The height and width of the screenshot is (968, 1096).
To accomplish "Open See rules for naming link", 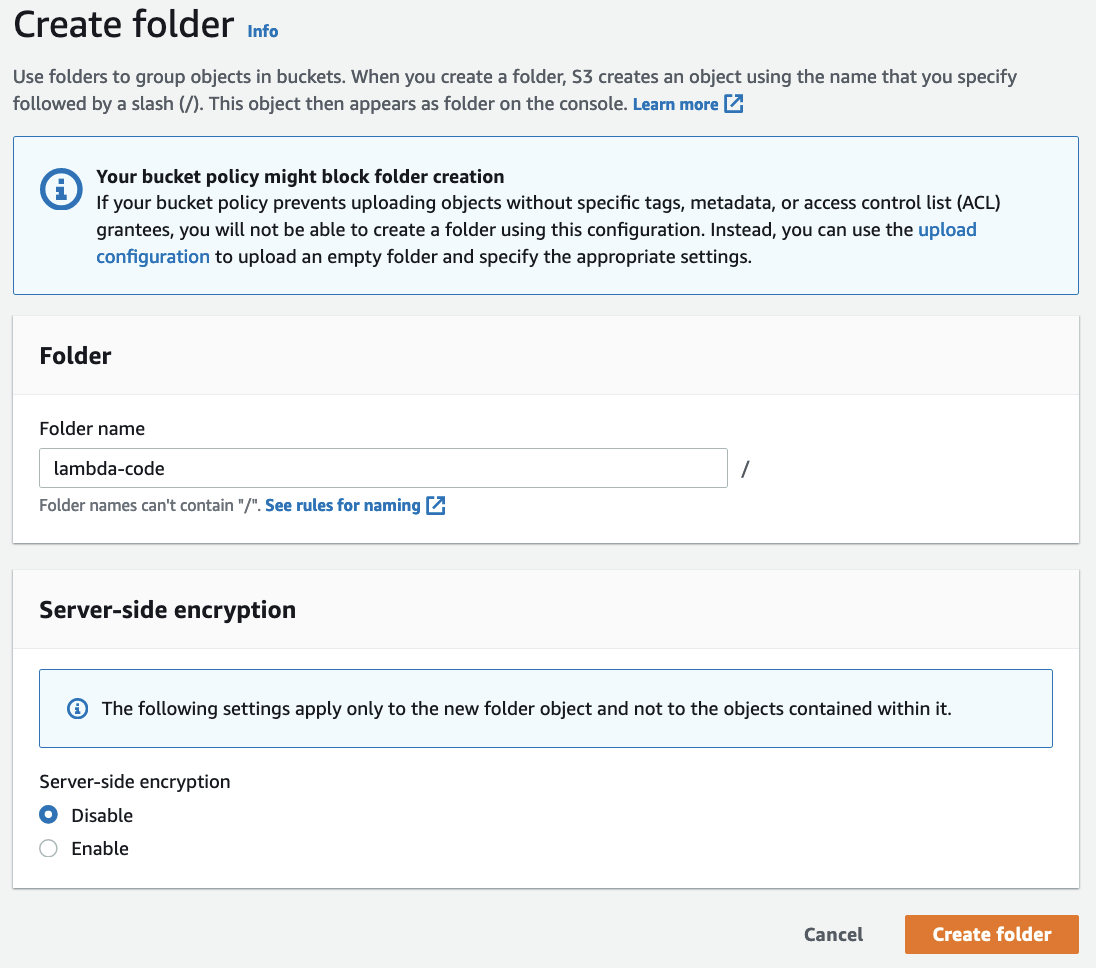I will (342, 505).
